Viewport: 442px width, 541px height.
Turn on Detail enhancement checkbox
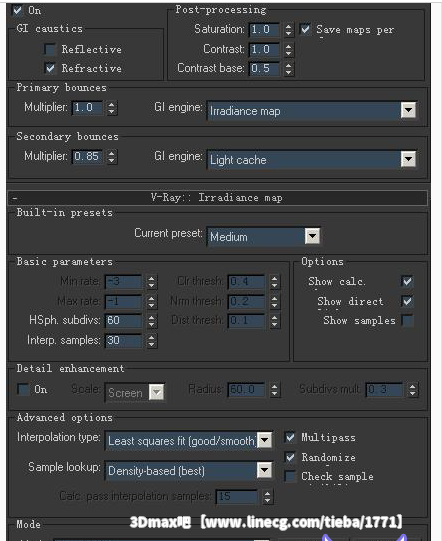click(23, 389)
